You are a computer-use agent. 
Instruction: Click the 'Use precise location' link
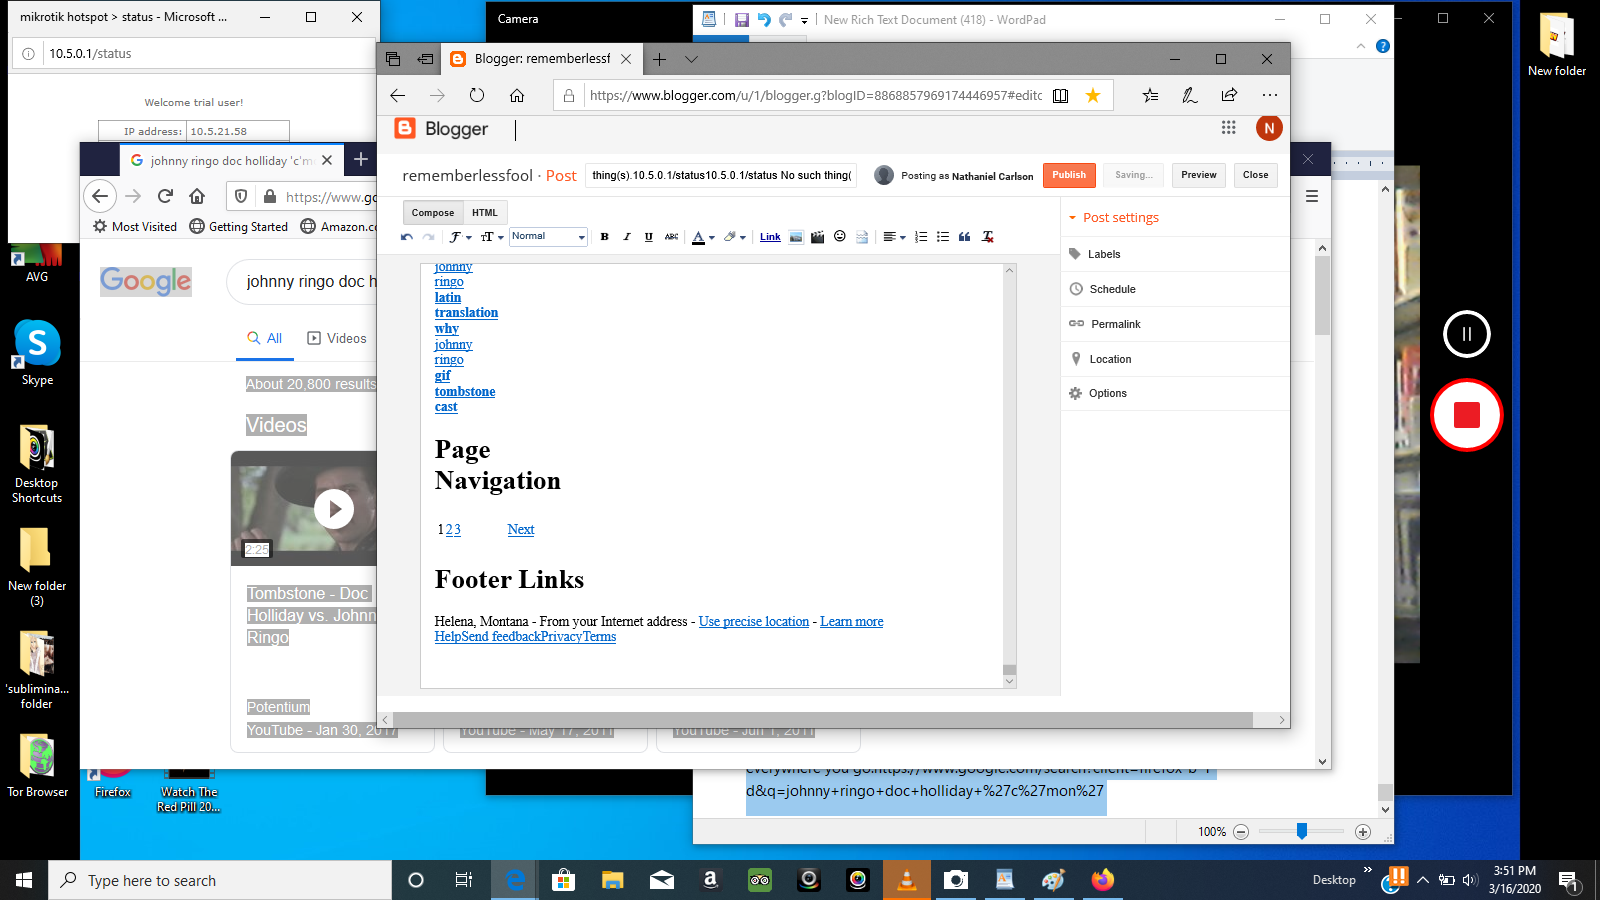[x=754, y=622]
